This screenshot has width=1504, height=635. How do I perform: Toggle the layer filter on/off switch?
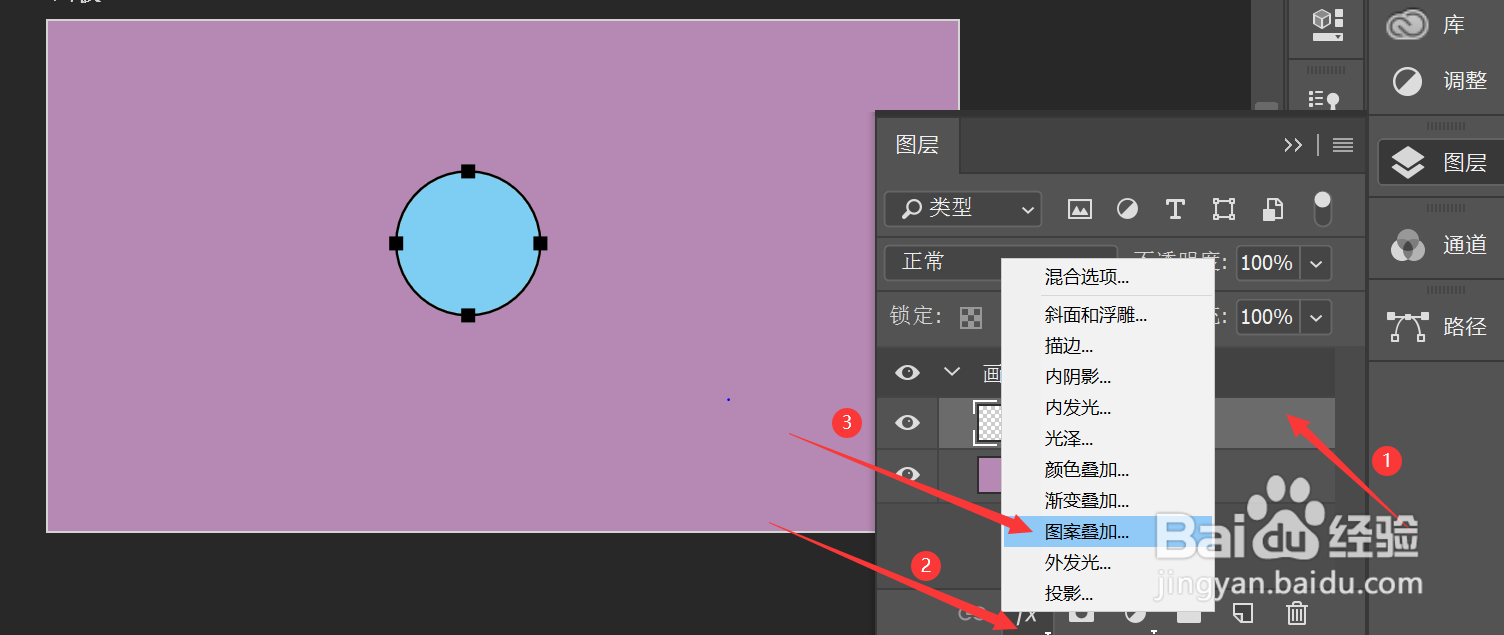[x=1322, y=209]
